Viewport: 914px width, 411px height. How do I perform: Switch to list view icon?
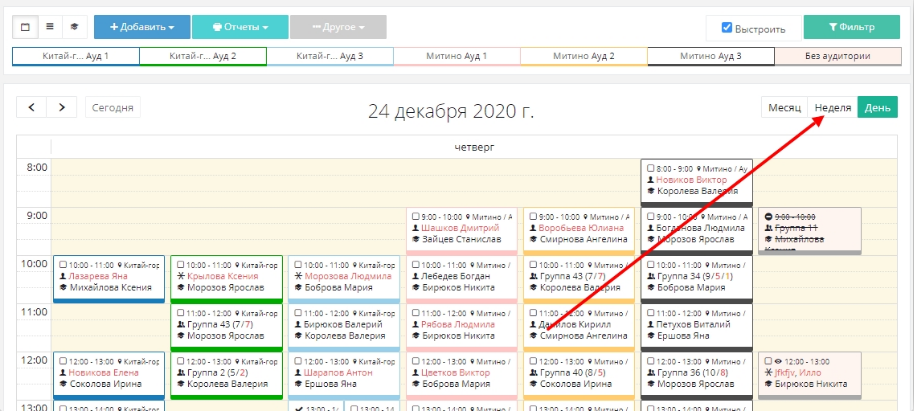click(x=50, y=27)
